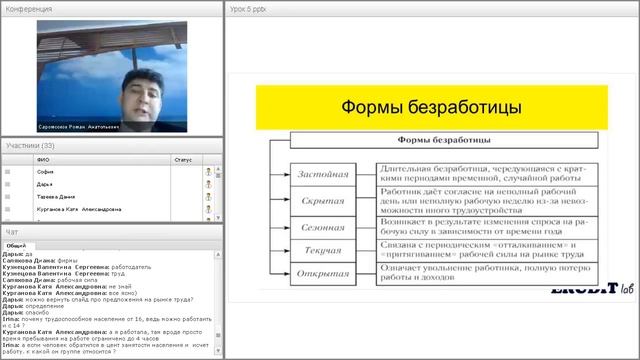This screenshot has height=360, width=640.
Task: Toggle the gray square beside Дарья
Action: click(7, 184)
